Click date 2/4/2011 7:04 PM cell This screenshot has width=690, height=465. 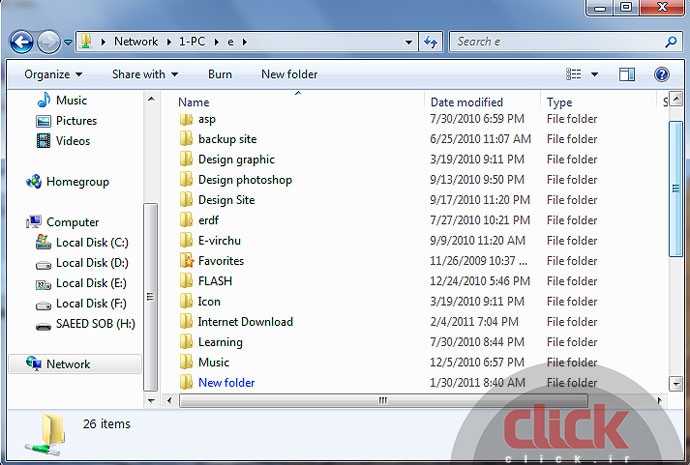[x=474, y=322]
